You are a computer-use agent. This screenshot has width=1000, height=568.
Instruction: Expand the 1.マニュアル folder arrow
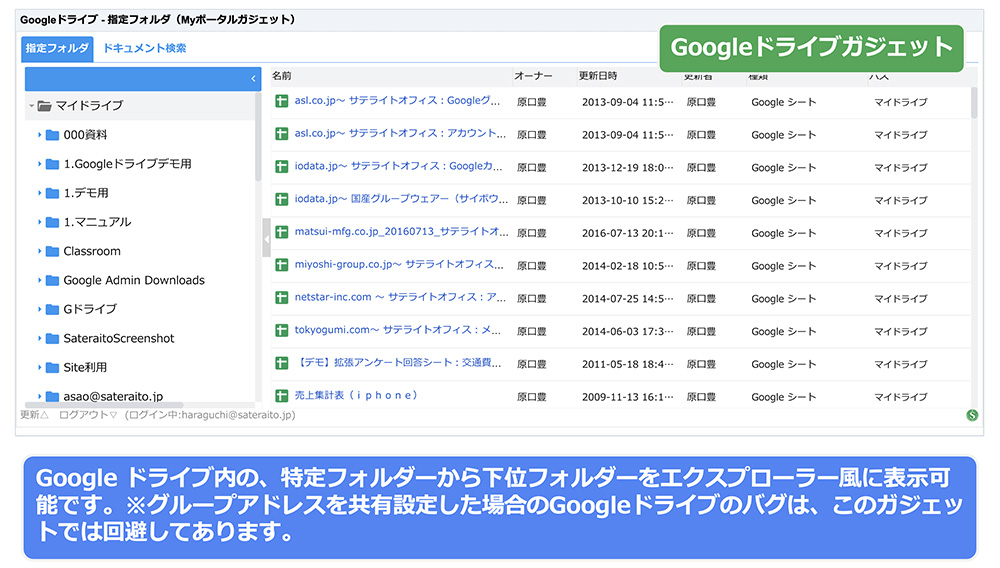pyautogui.click(x=40, y=222)
